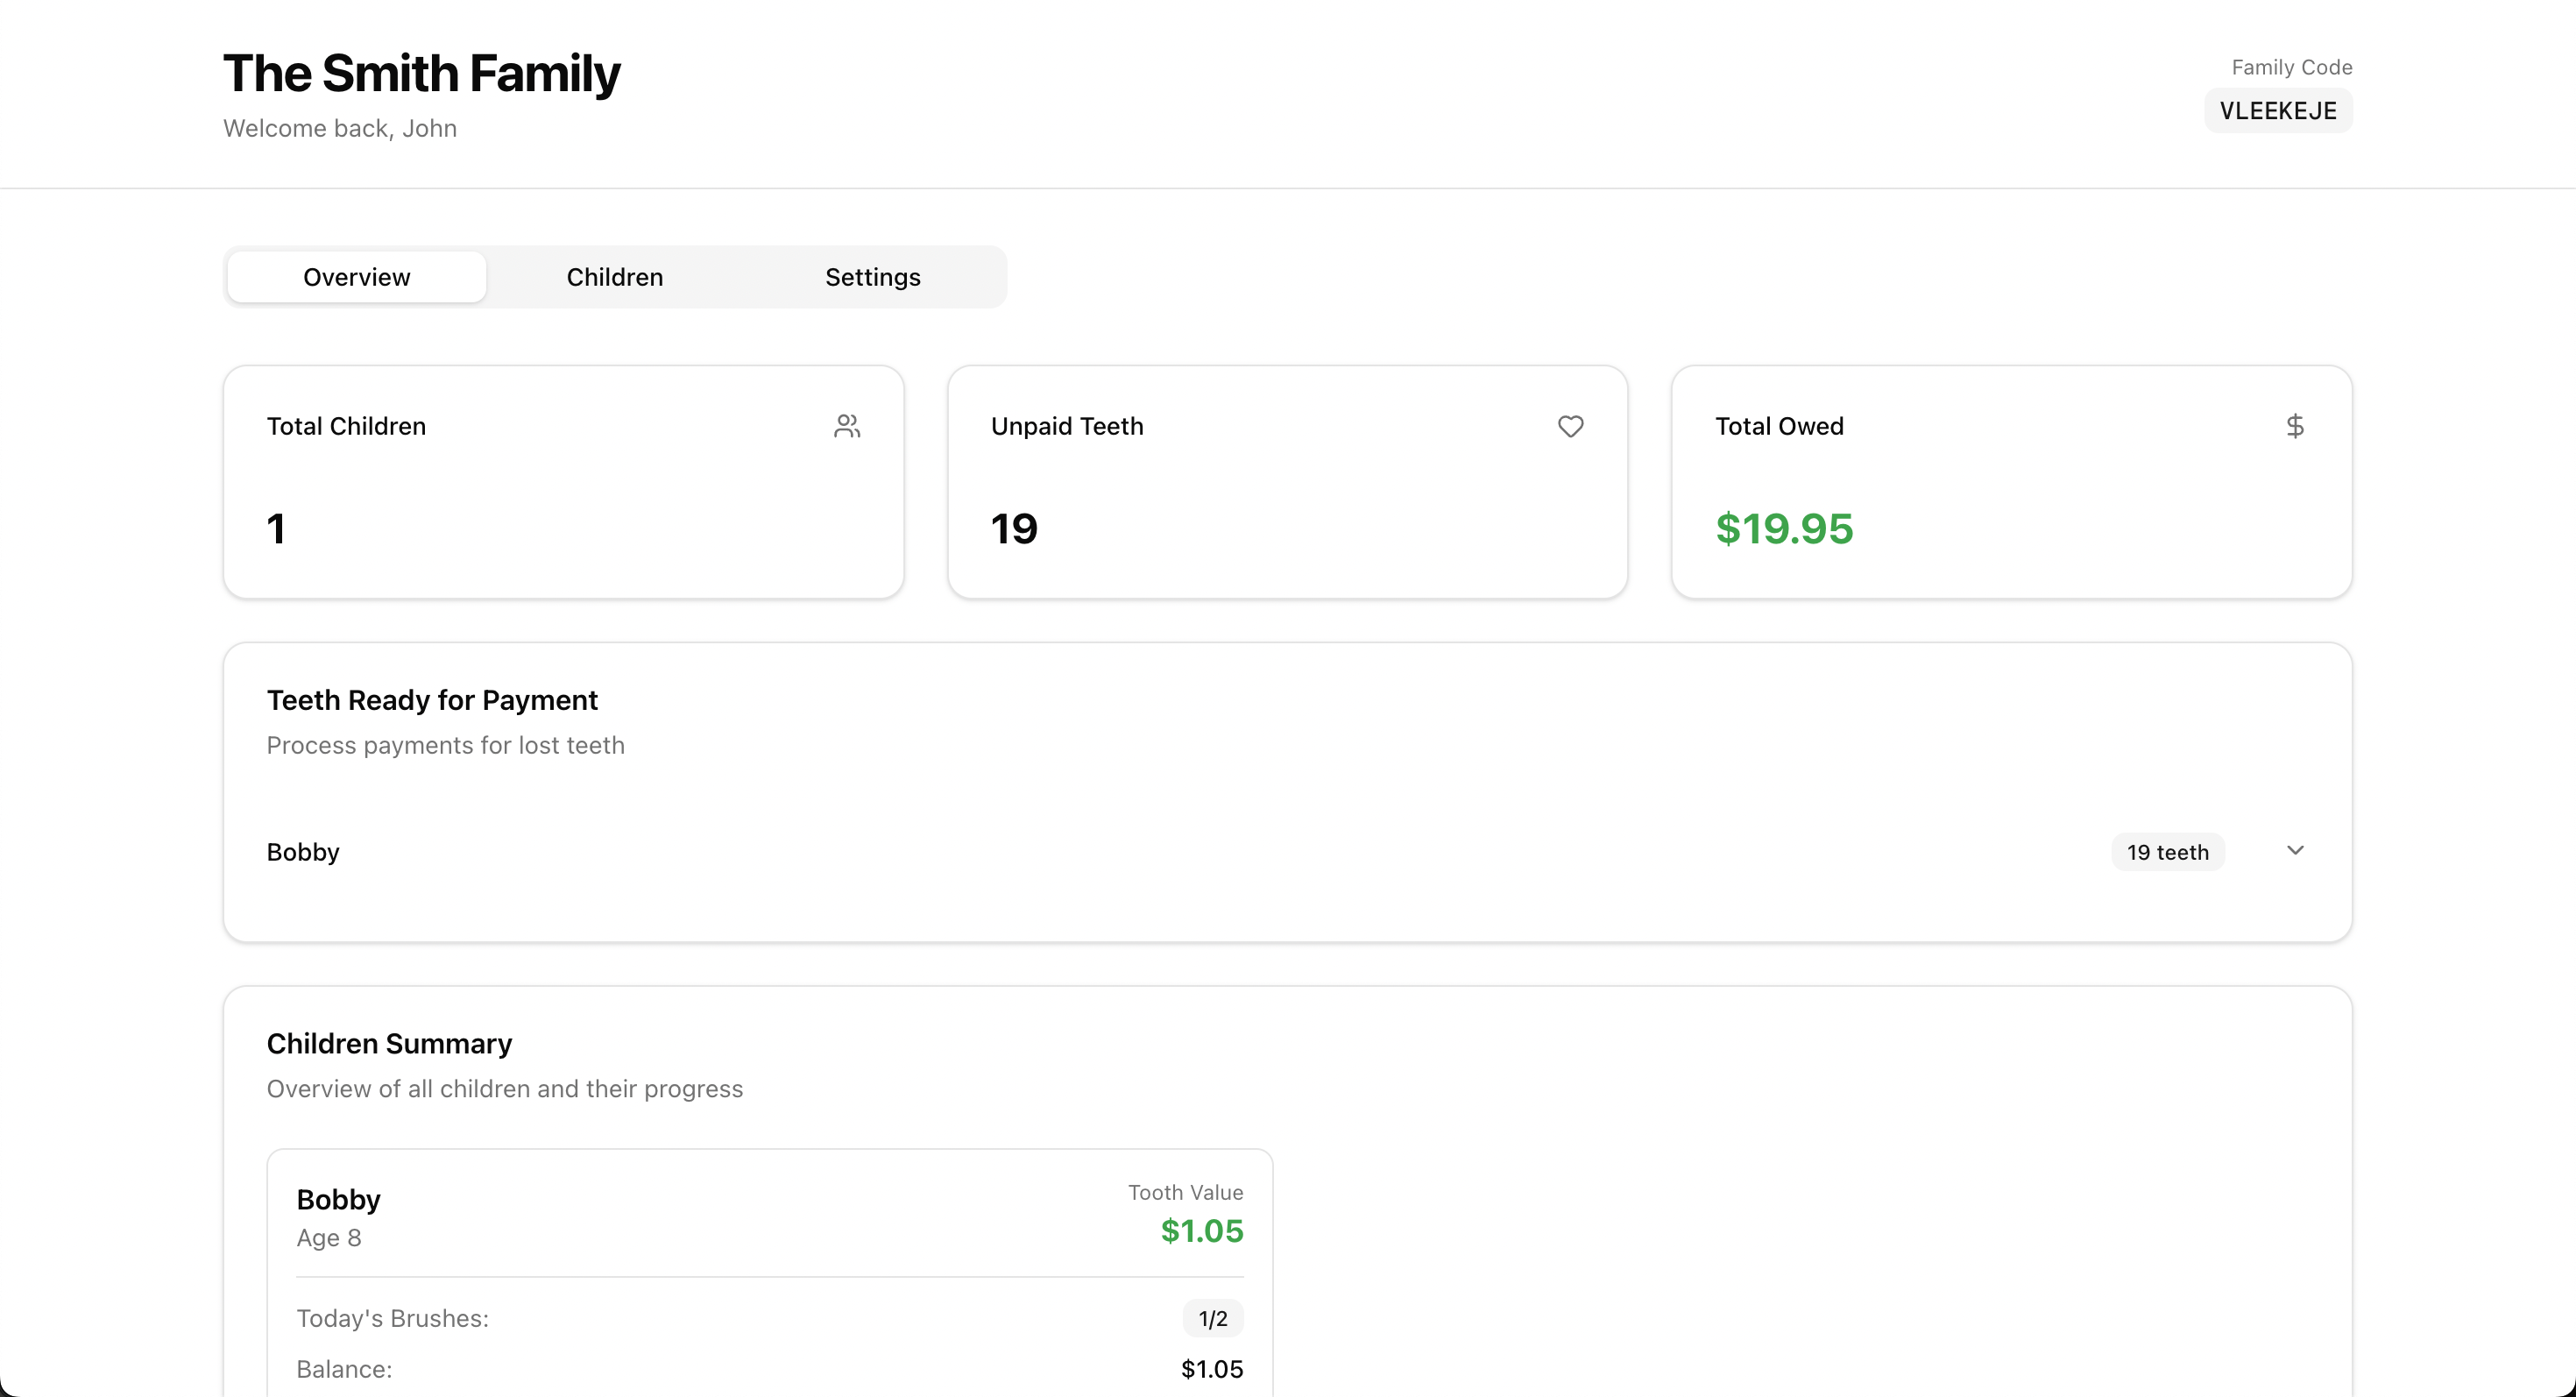Click the Children Summary heading
This screenshot has height=1397, width=2576.
pyautogui.click(x=389, y=1043)
